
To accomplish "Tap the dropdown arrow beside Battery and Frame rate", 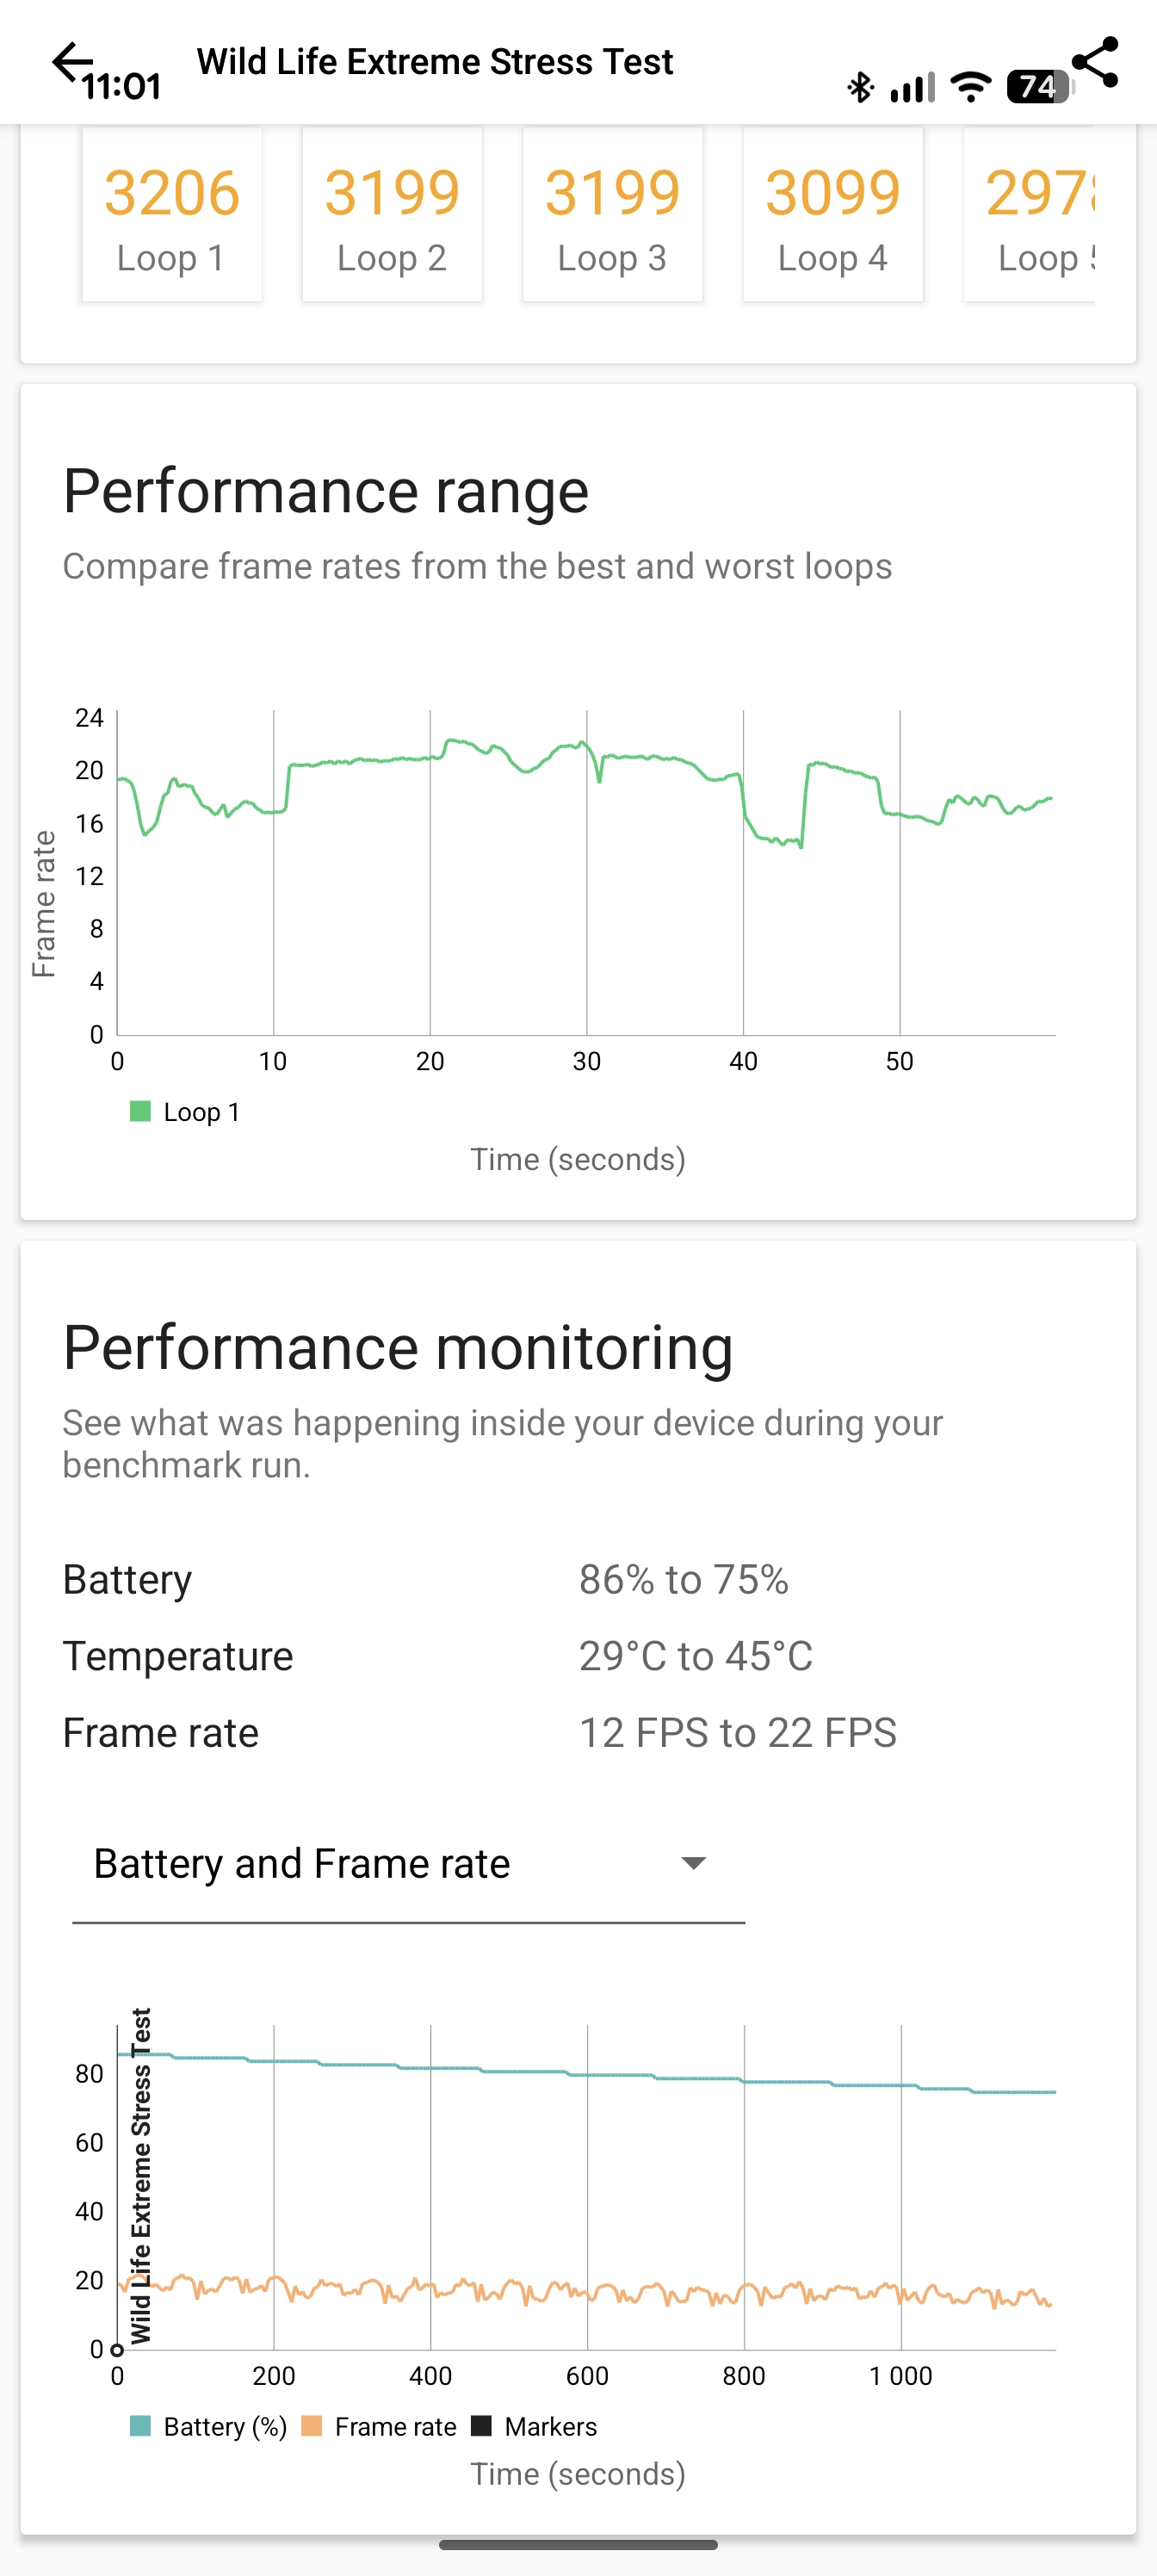I will 693,1863.
